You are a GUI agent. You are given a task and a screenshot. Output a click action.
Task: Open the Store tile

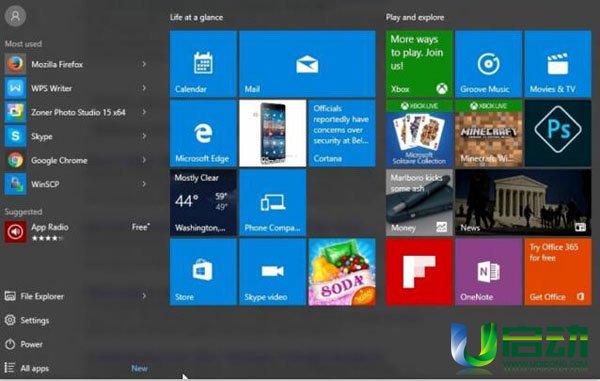[x=203, y=272]
